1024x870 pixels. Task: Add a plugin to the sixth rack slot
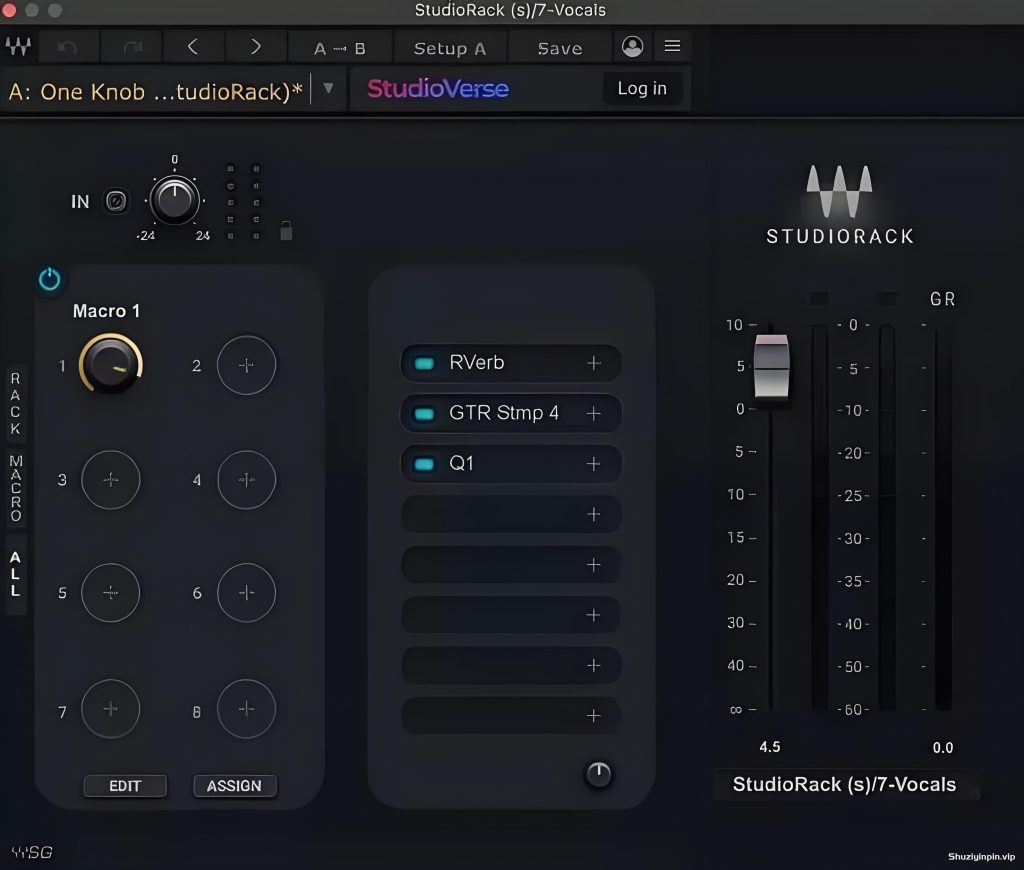pos(594,615)
